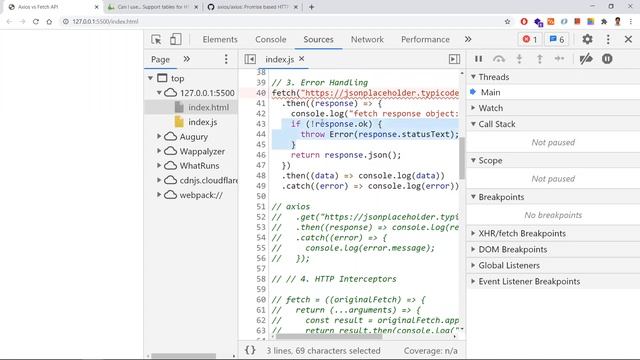Open the Performance tab
Viewport: 640px width, 360px height.
(x=425, y=39)
